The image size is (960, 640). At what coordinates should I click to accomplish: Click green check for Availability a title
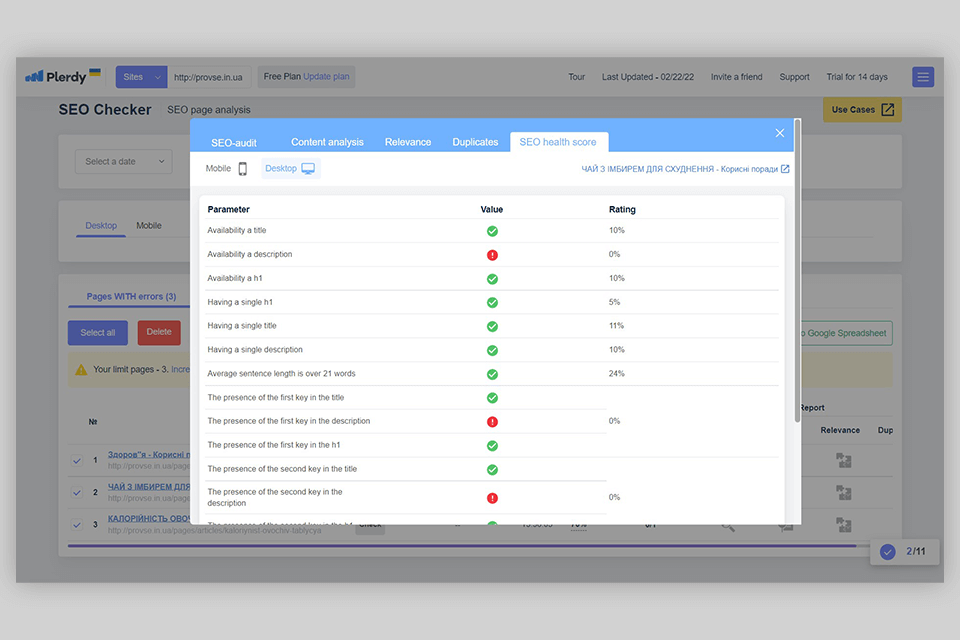point(492,231)
